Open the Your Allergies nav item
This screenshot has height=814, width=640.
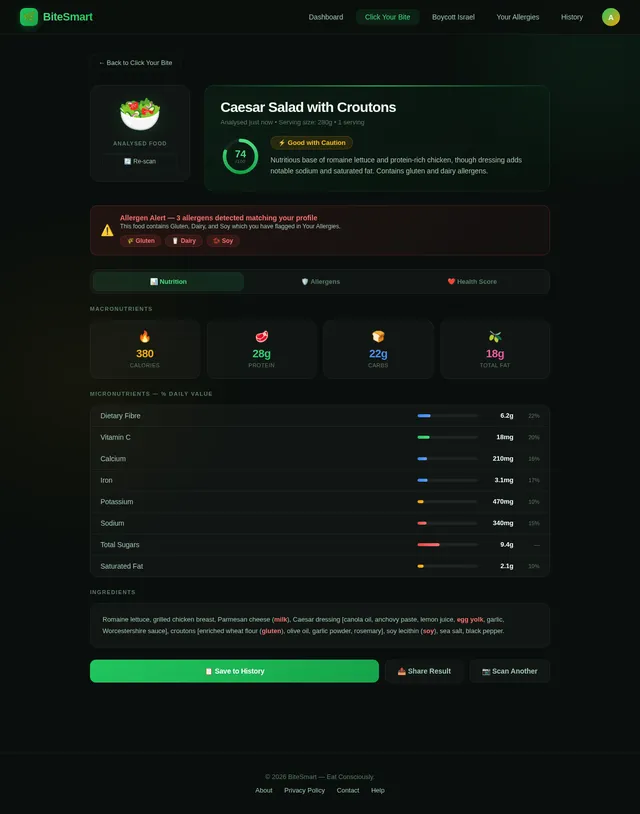coord(518,17)
